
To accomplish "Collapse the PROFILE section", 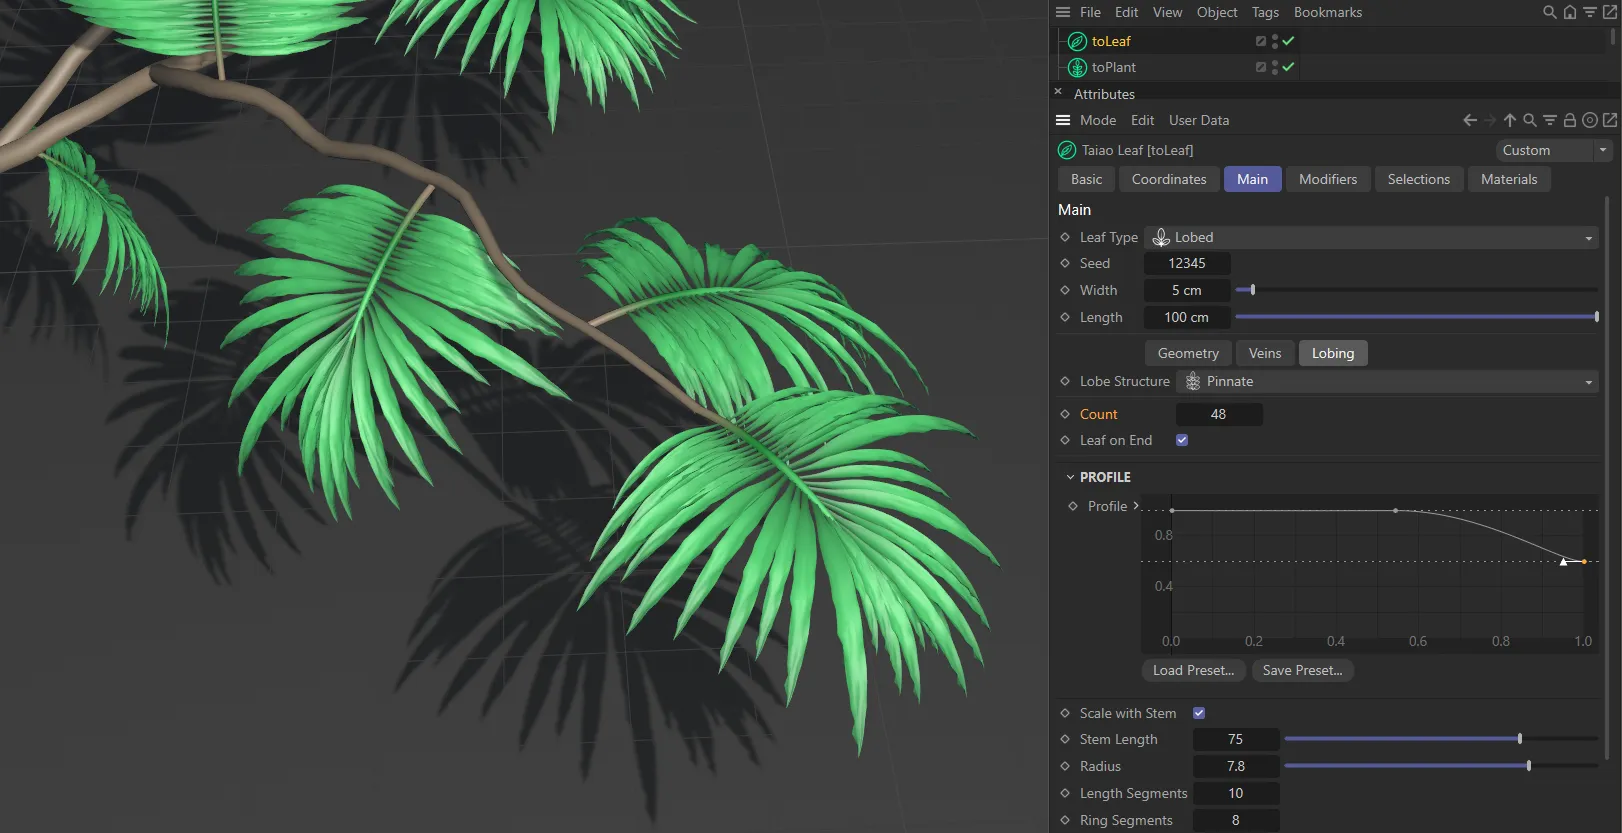I will 1070,477.
